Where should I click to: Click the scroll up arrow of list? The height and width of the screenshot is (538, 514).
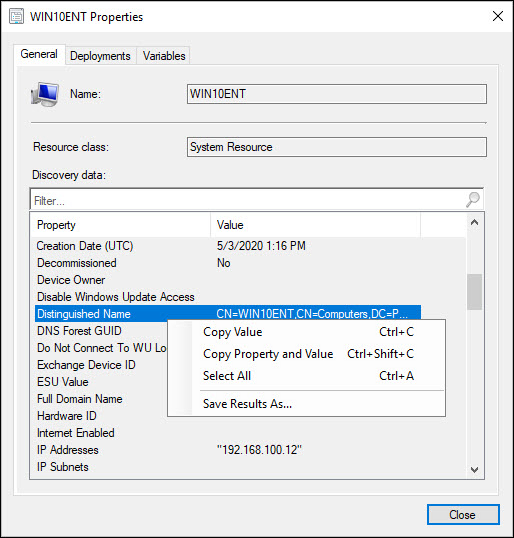pyautogui.click(x=475, y=222)
